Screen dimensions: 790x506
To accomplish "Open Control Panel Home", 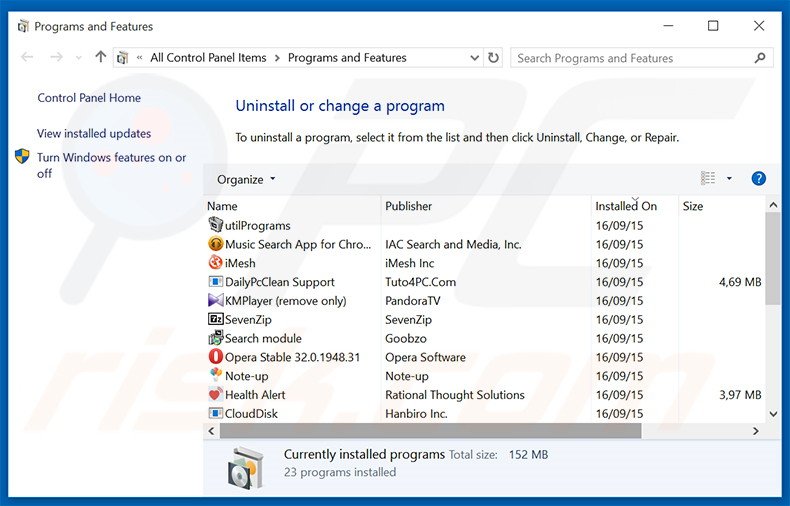I will (x=89, y=98).
